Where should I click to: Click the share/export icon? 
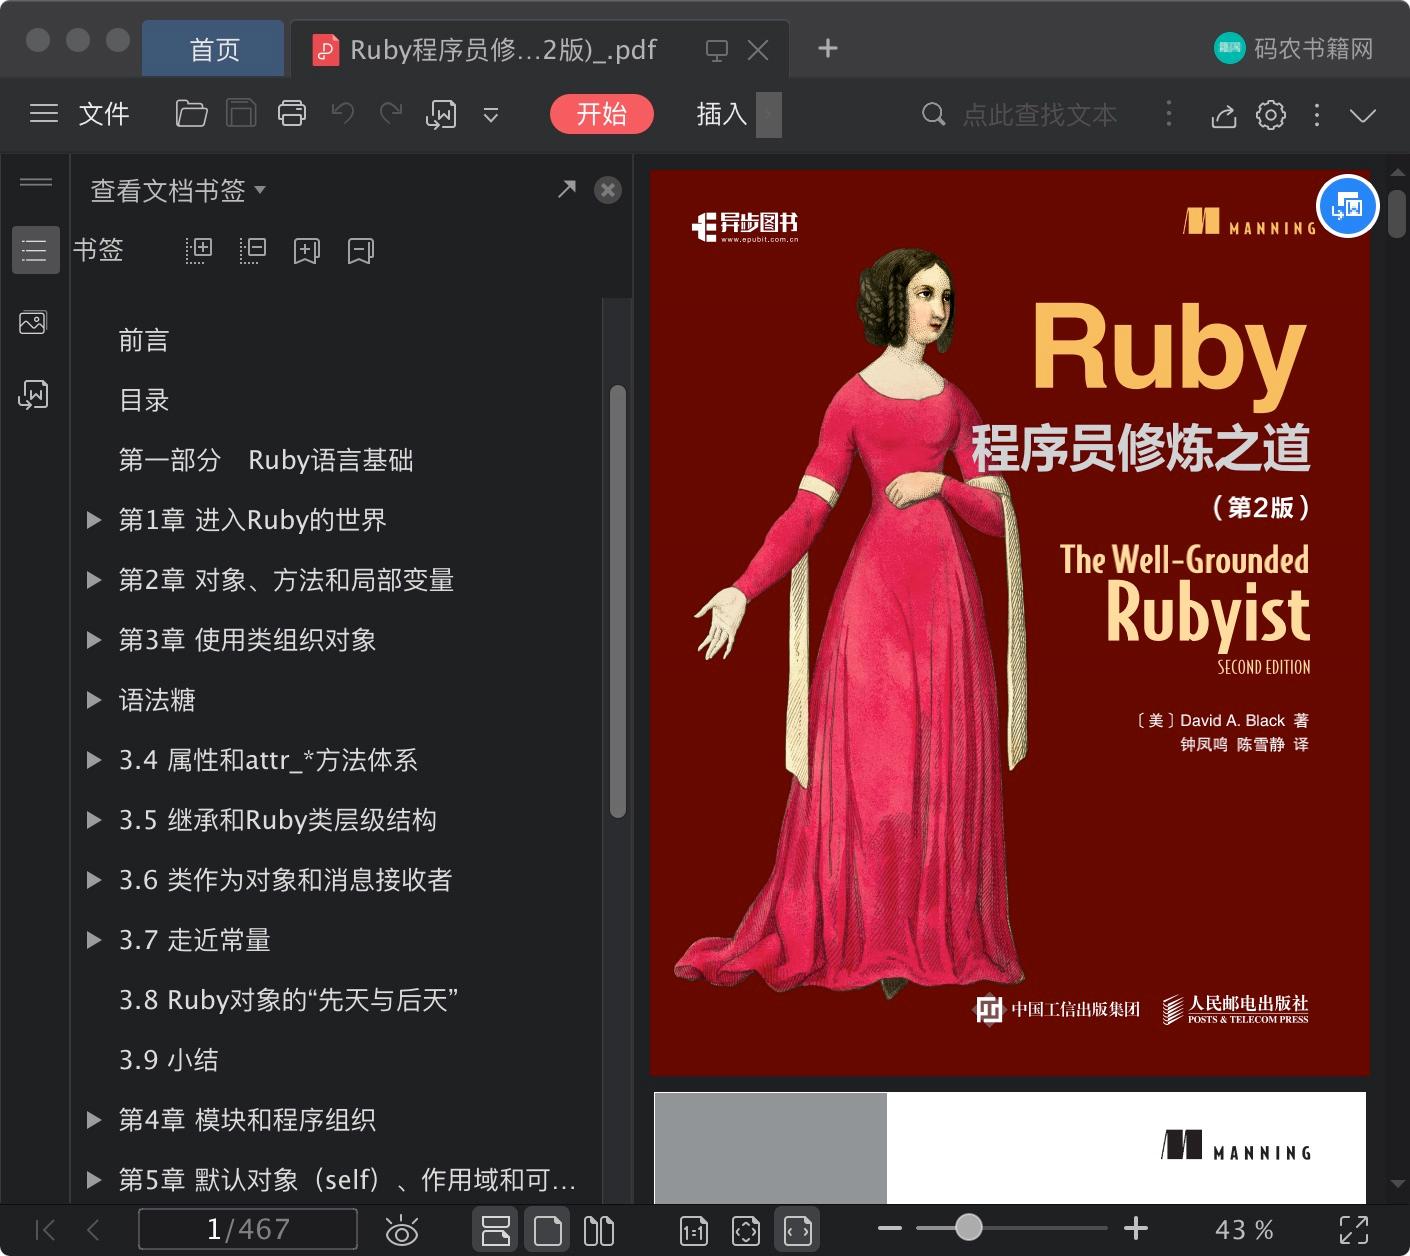point(1224,116)
